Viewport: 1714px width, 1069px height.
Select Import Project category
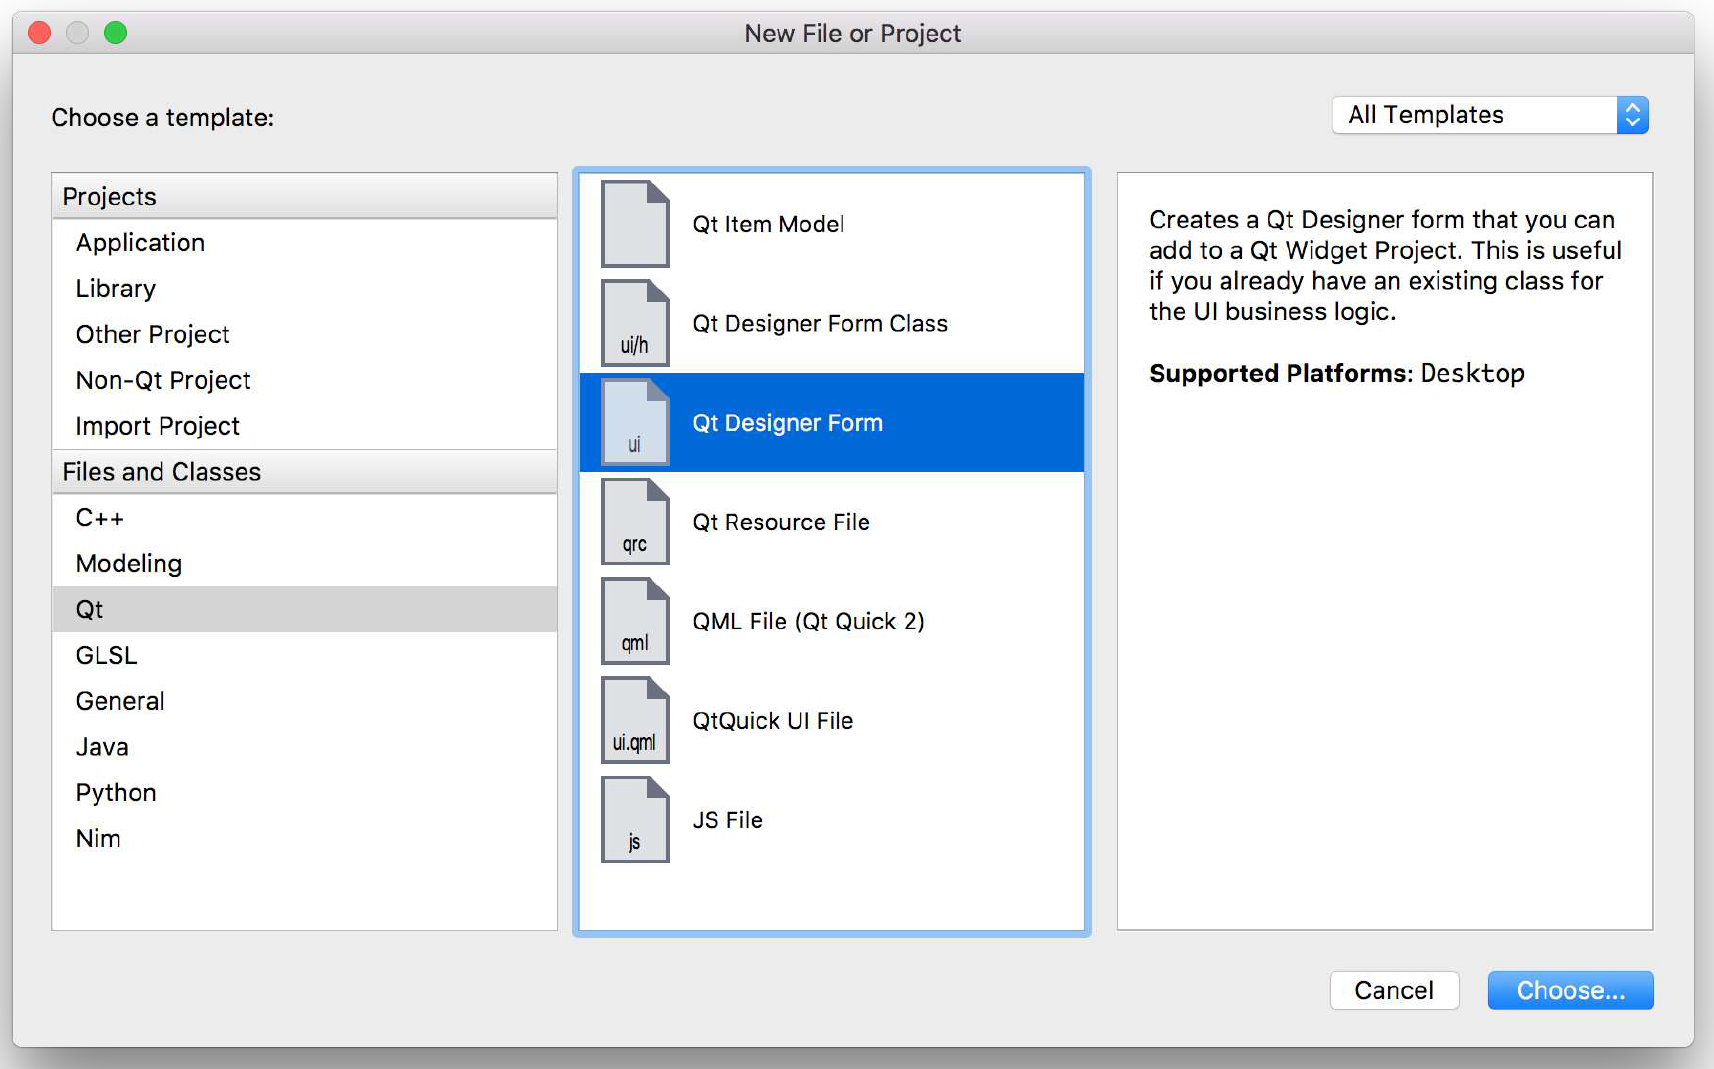click(304, 426)
